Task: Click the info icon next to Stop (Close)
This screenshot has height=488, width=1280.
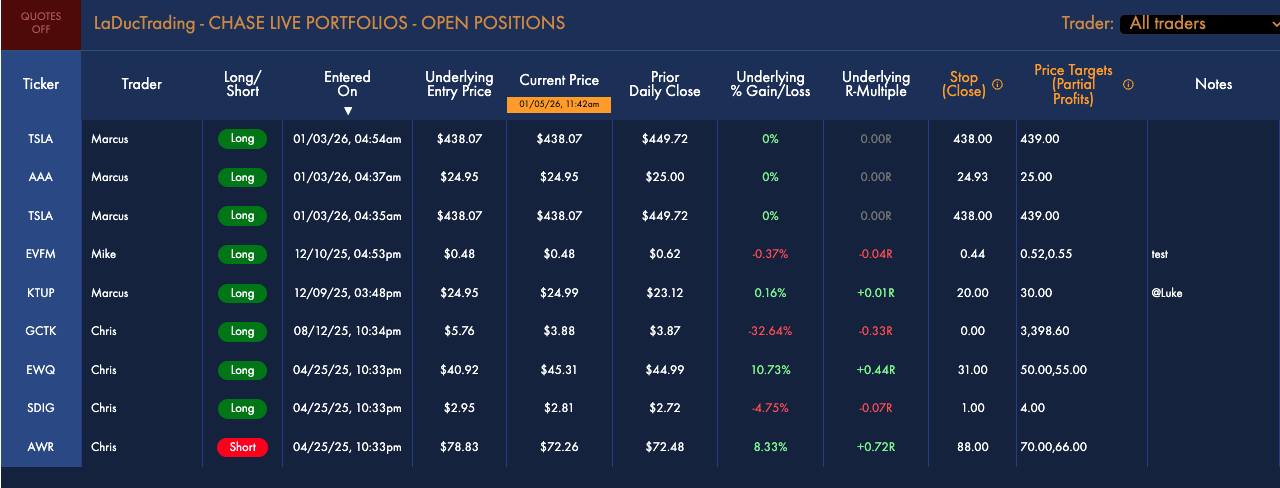Action: click(997, 85)
